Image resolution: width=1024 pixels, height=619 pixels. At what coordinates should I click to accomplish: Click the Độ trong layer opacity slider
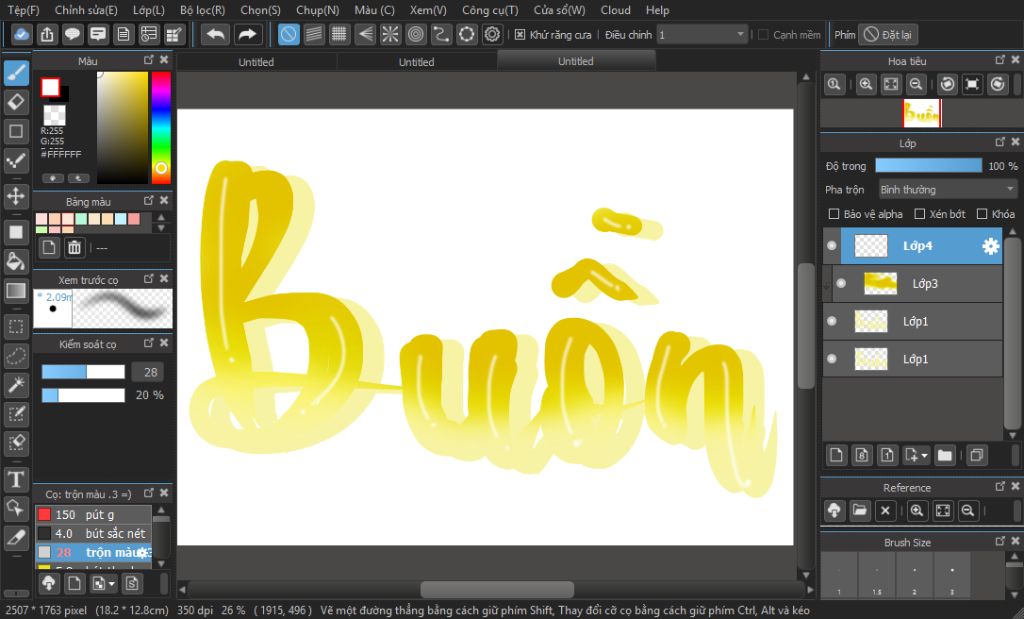point(928,166)
